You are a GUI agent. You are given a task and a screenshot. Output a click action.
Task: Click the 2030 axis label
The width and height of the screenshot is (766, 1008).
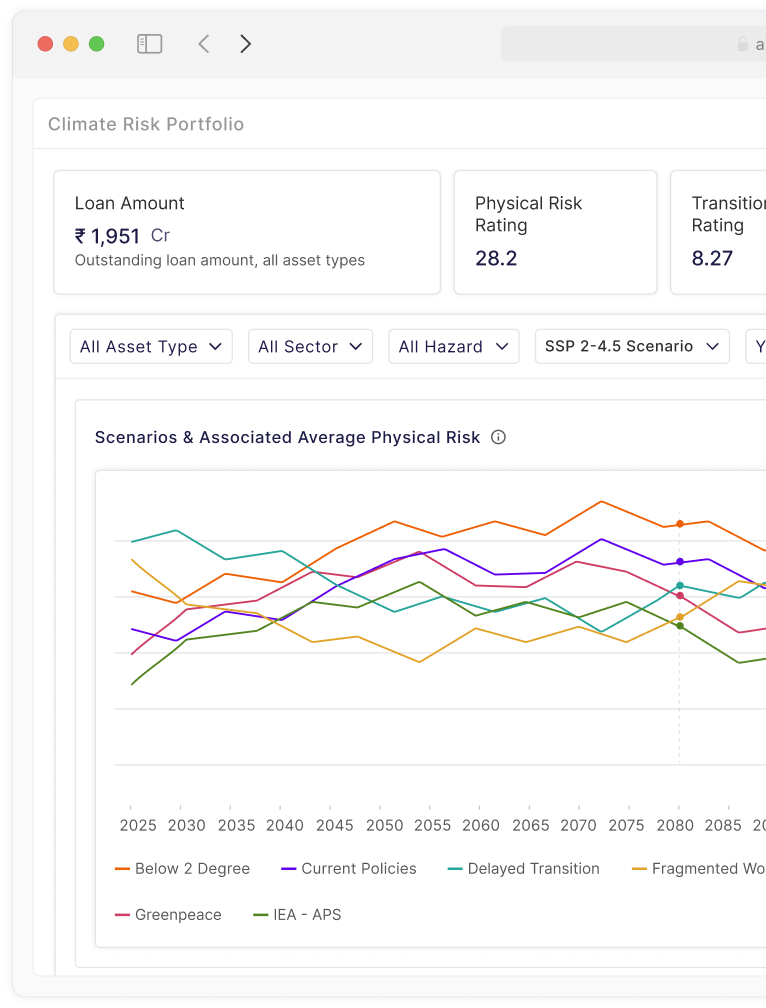tap(186, 825)
